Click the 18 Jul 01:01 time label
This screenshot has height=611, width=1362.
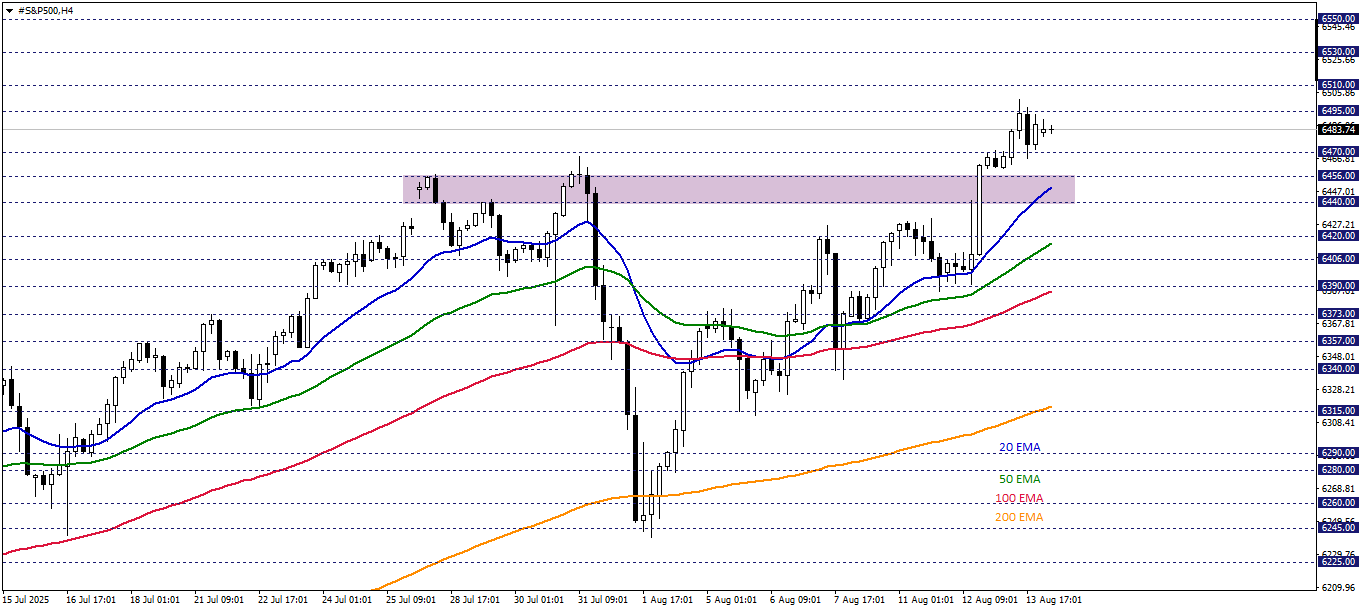point(154,600)
